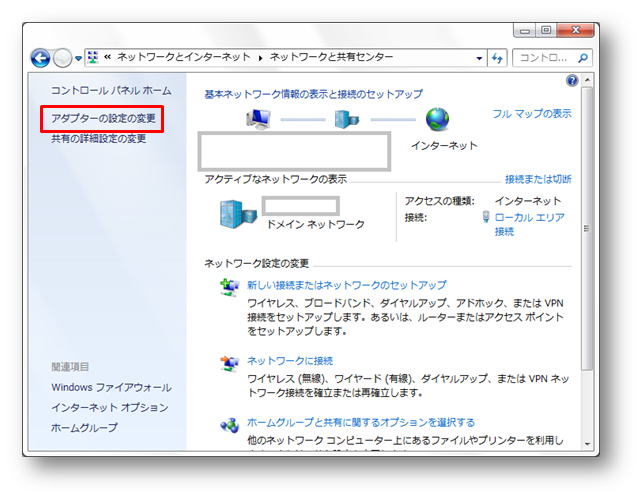
Task: Open インターネット オプション link
Action: tap(110, 408)
